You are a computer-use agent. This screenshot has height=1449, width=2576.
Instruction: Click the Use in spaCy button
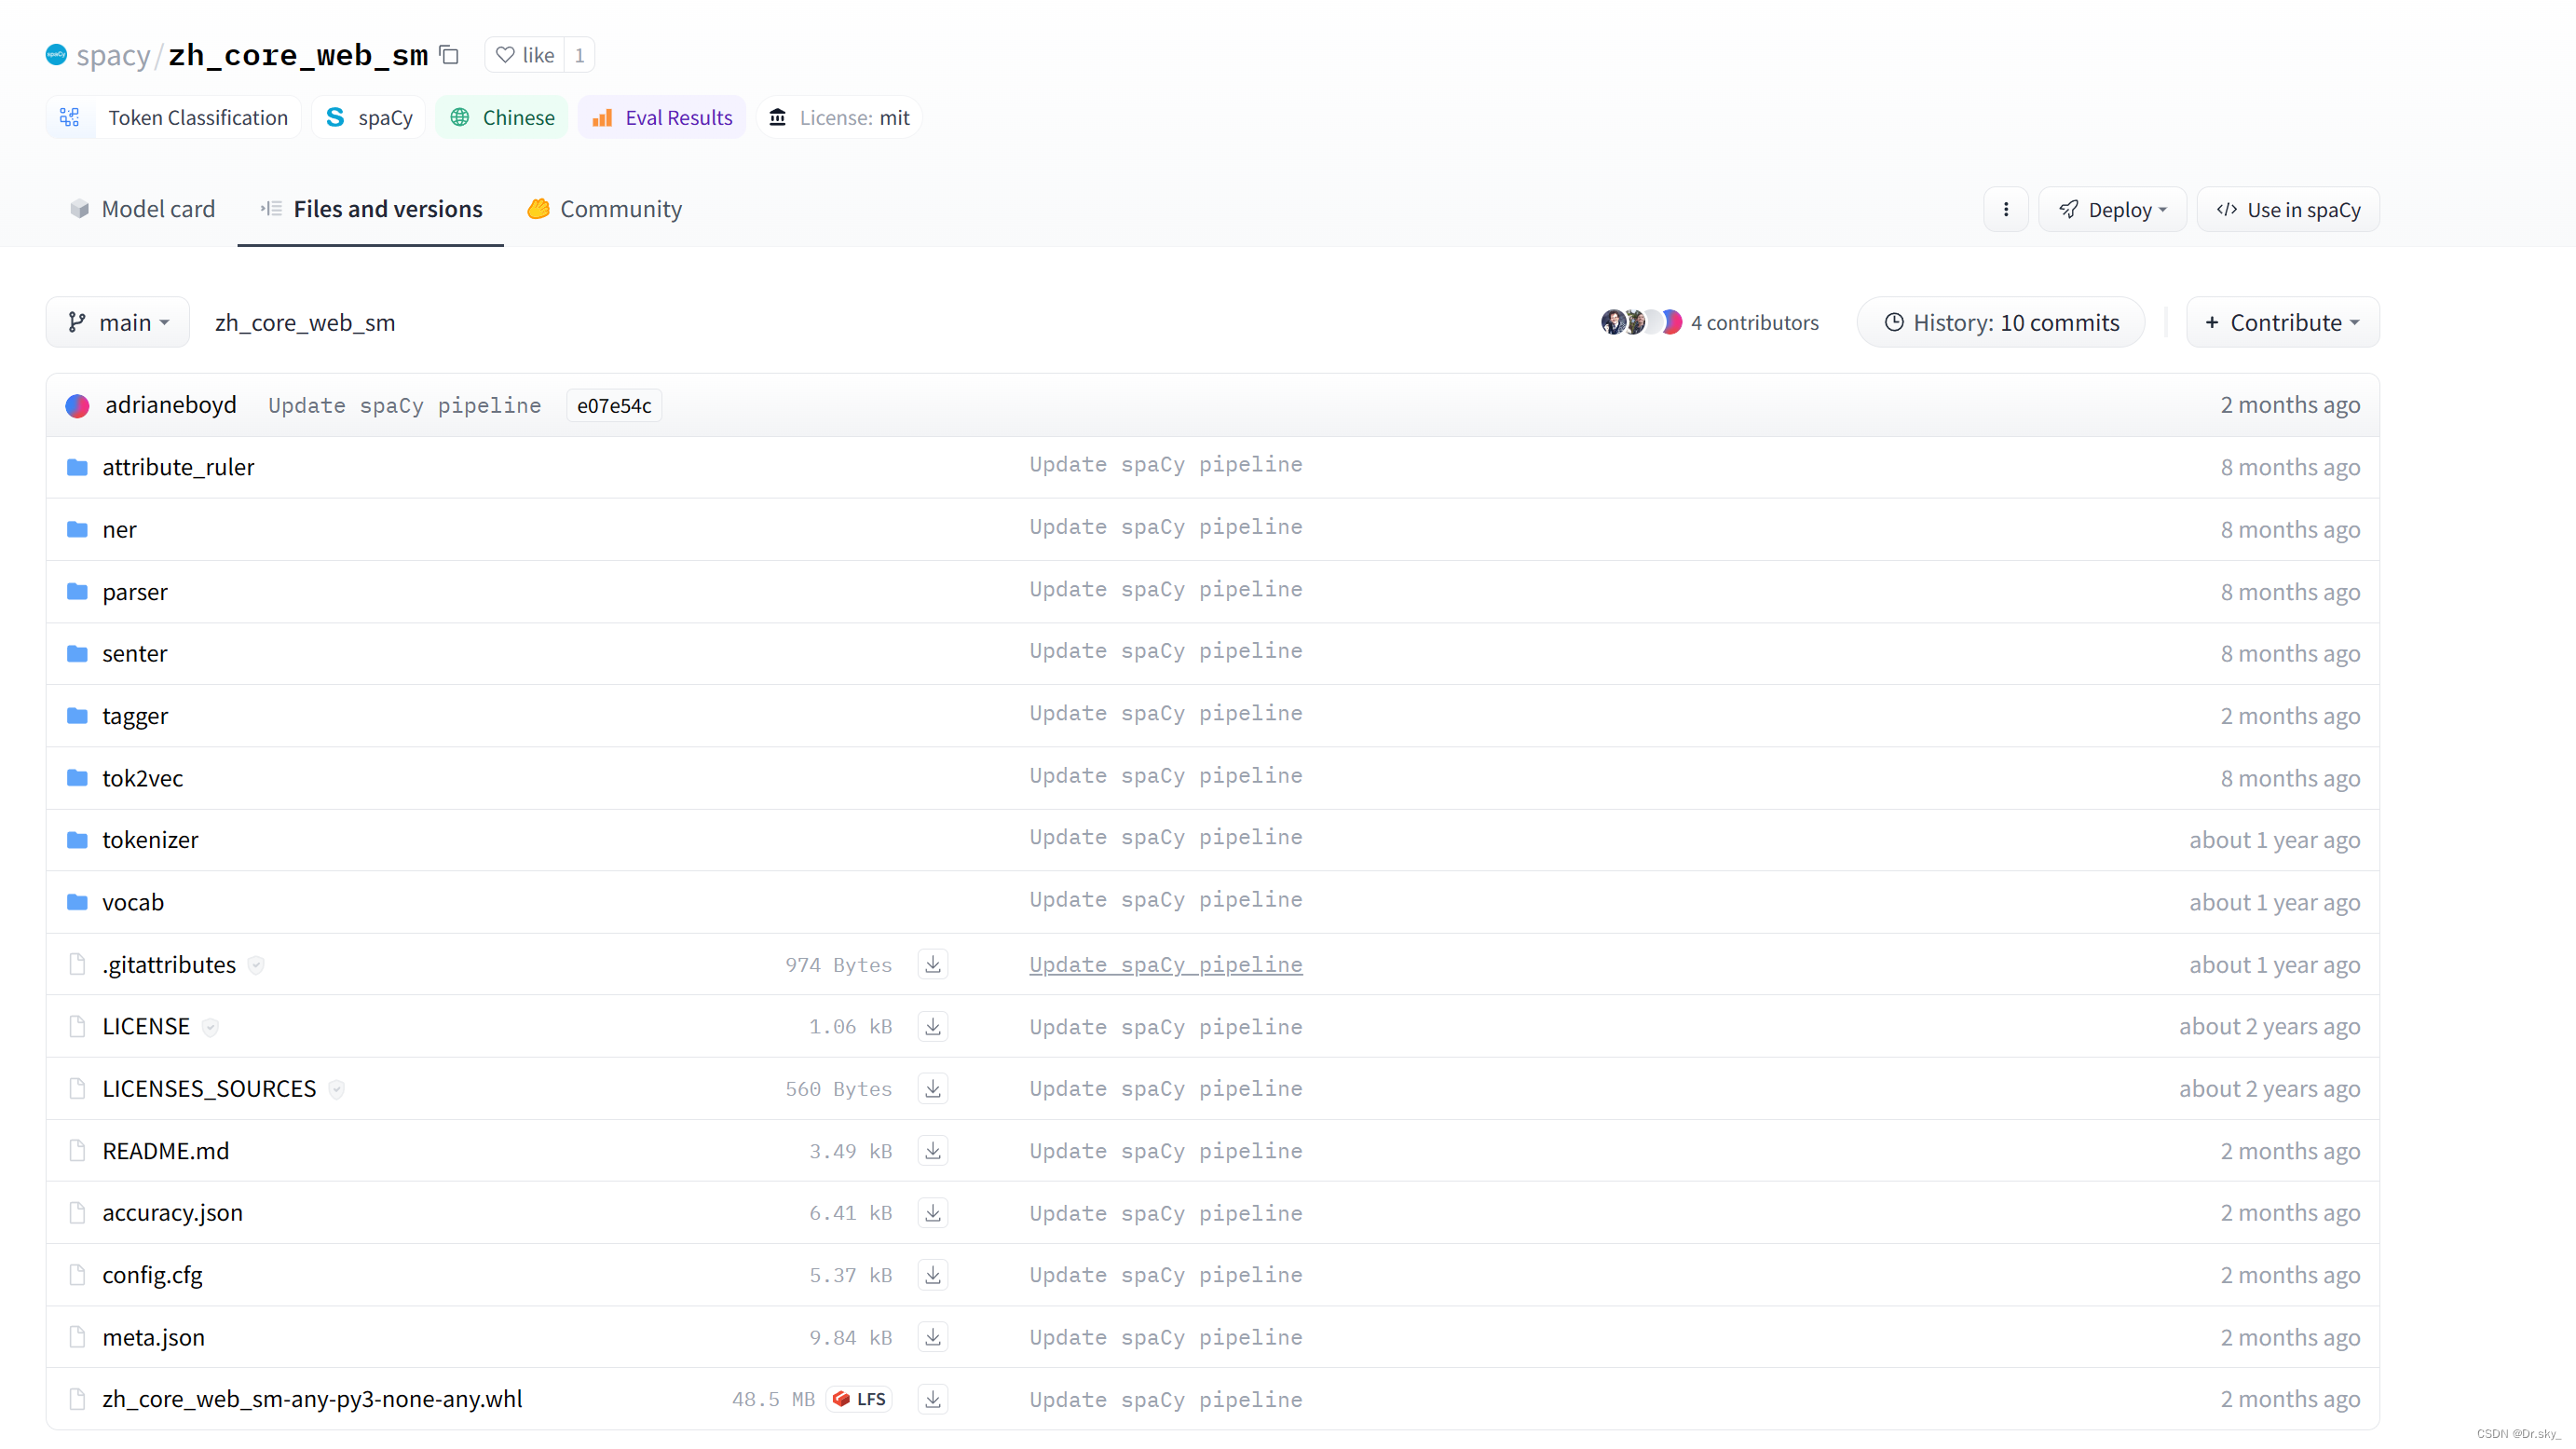point(2288,209)
